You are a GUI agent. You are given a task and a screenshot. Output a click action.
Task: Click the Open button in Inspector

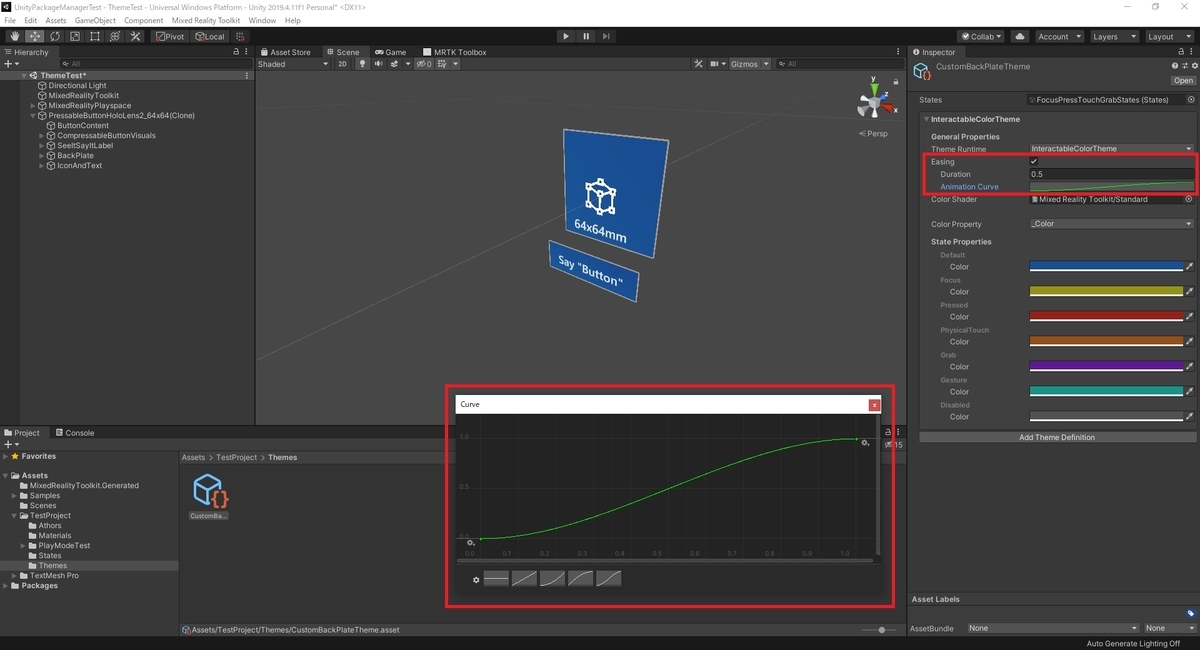click(1183, 81)
